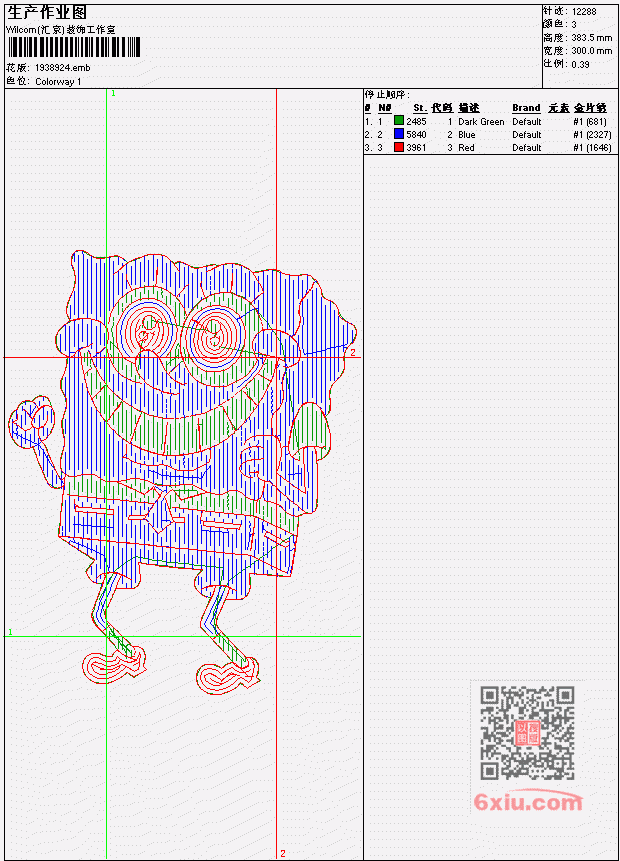Click the 'Blue' description cell
This screenshot has width=620, height=861.
pyautogui.click(x=467, y=135)
